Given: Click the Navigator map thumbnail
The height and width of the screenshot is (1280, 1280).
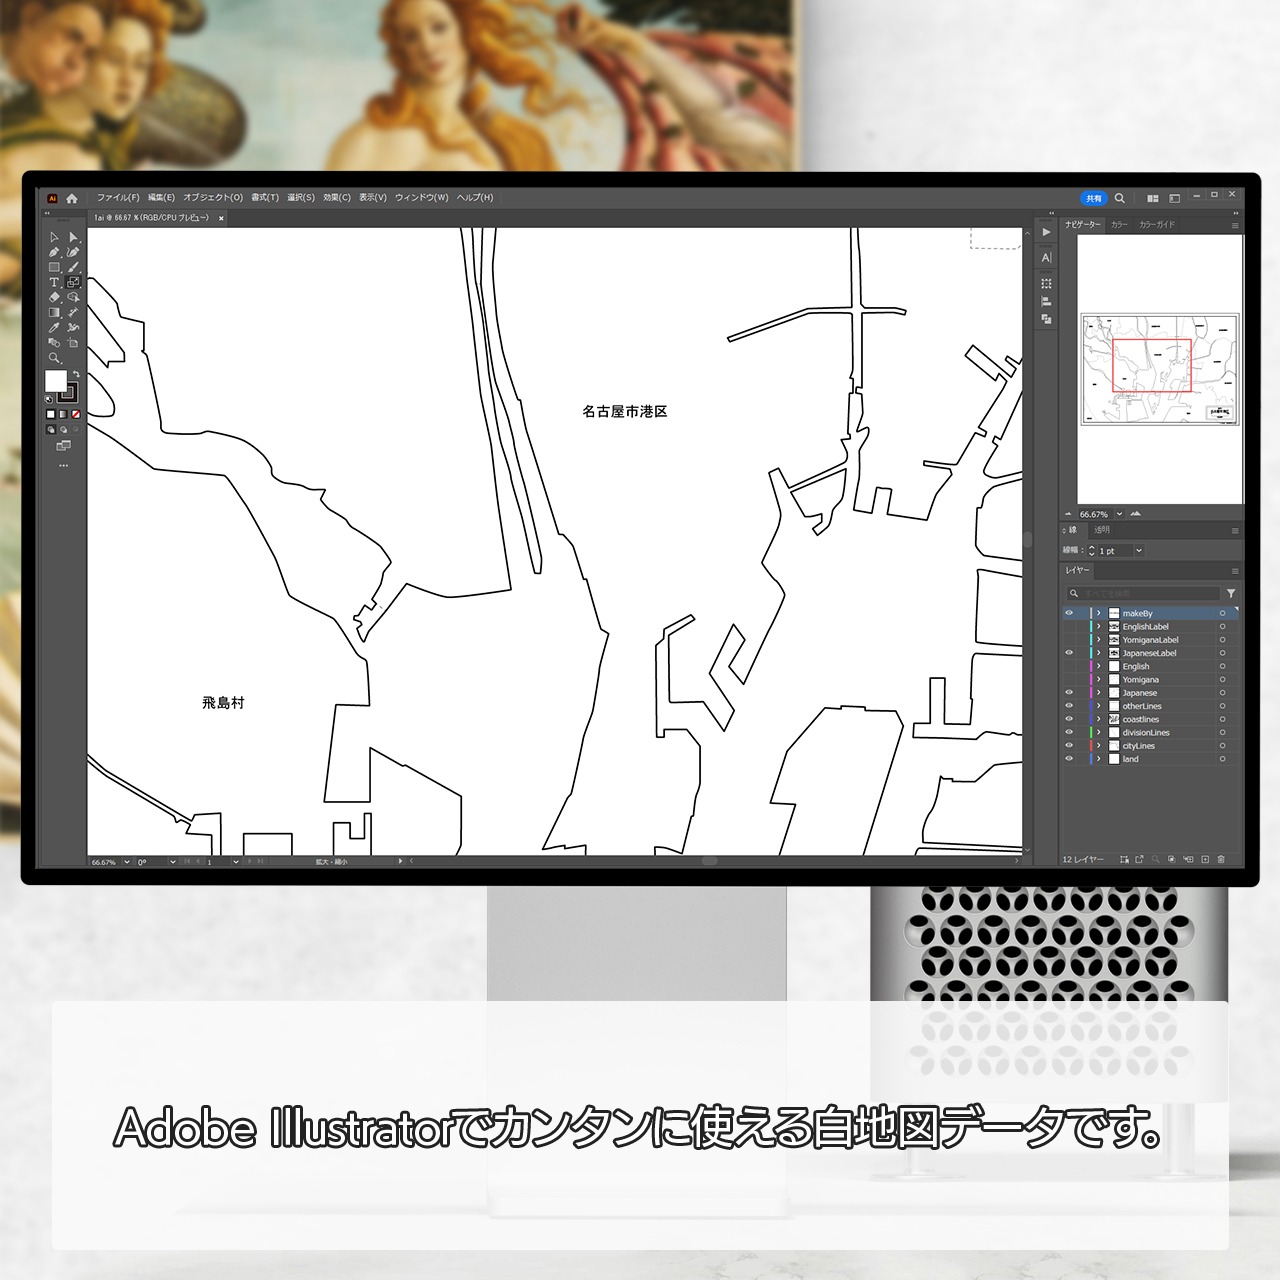Looking at the screenshot, I should (1160, 369).
